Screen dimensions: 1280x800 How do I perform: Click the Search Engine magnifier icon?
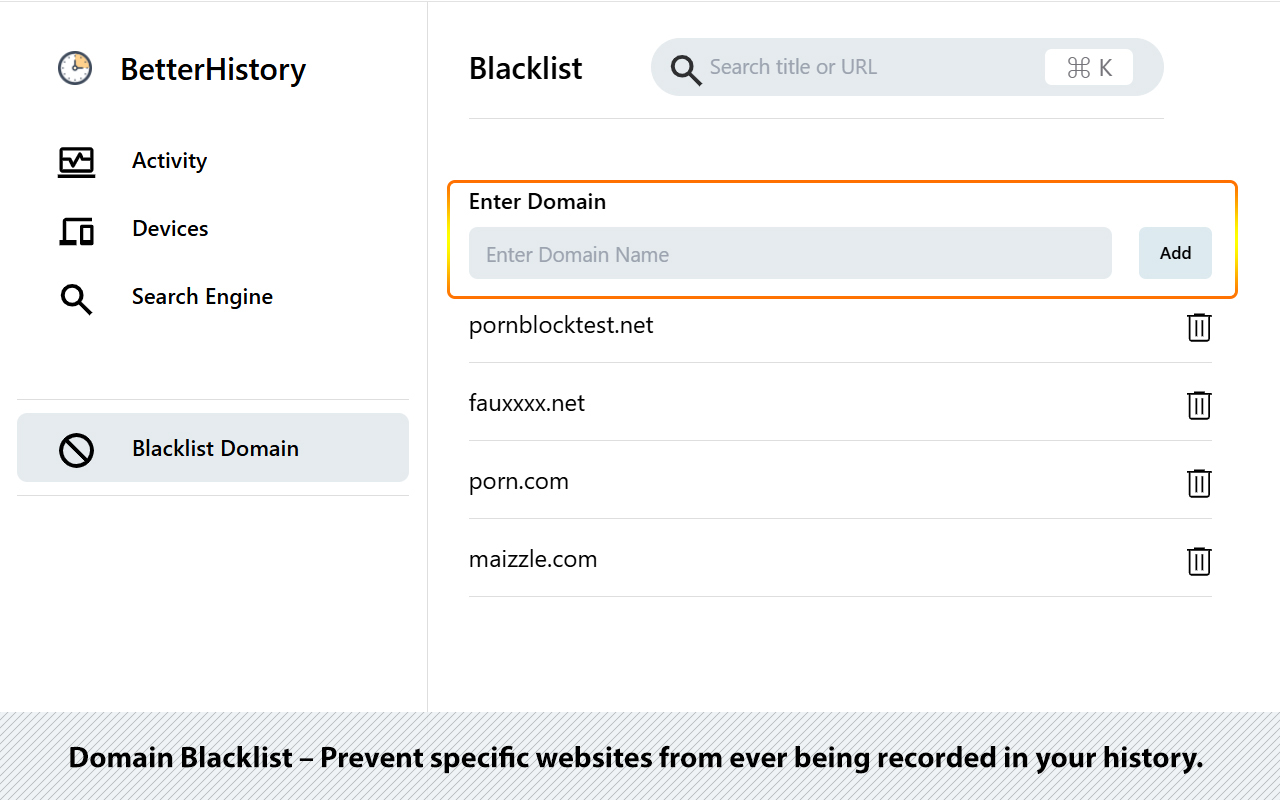point(76,298)
